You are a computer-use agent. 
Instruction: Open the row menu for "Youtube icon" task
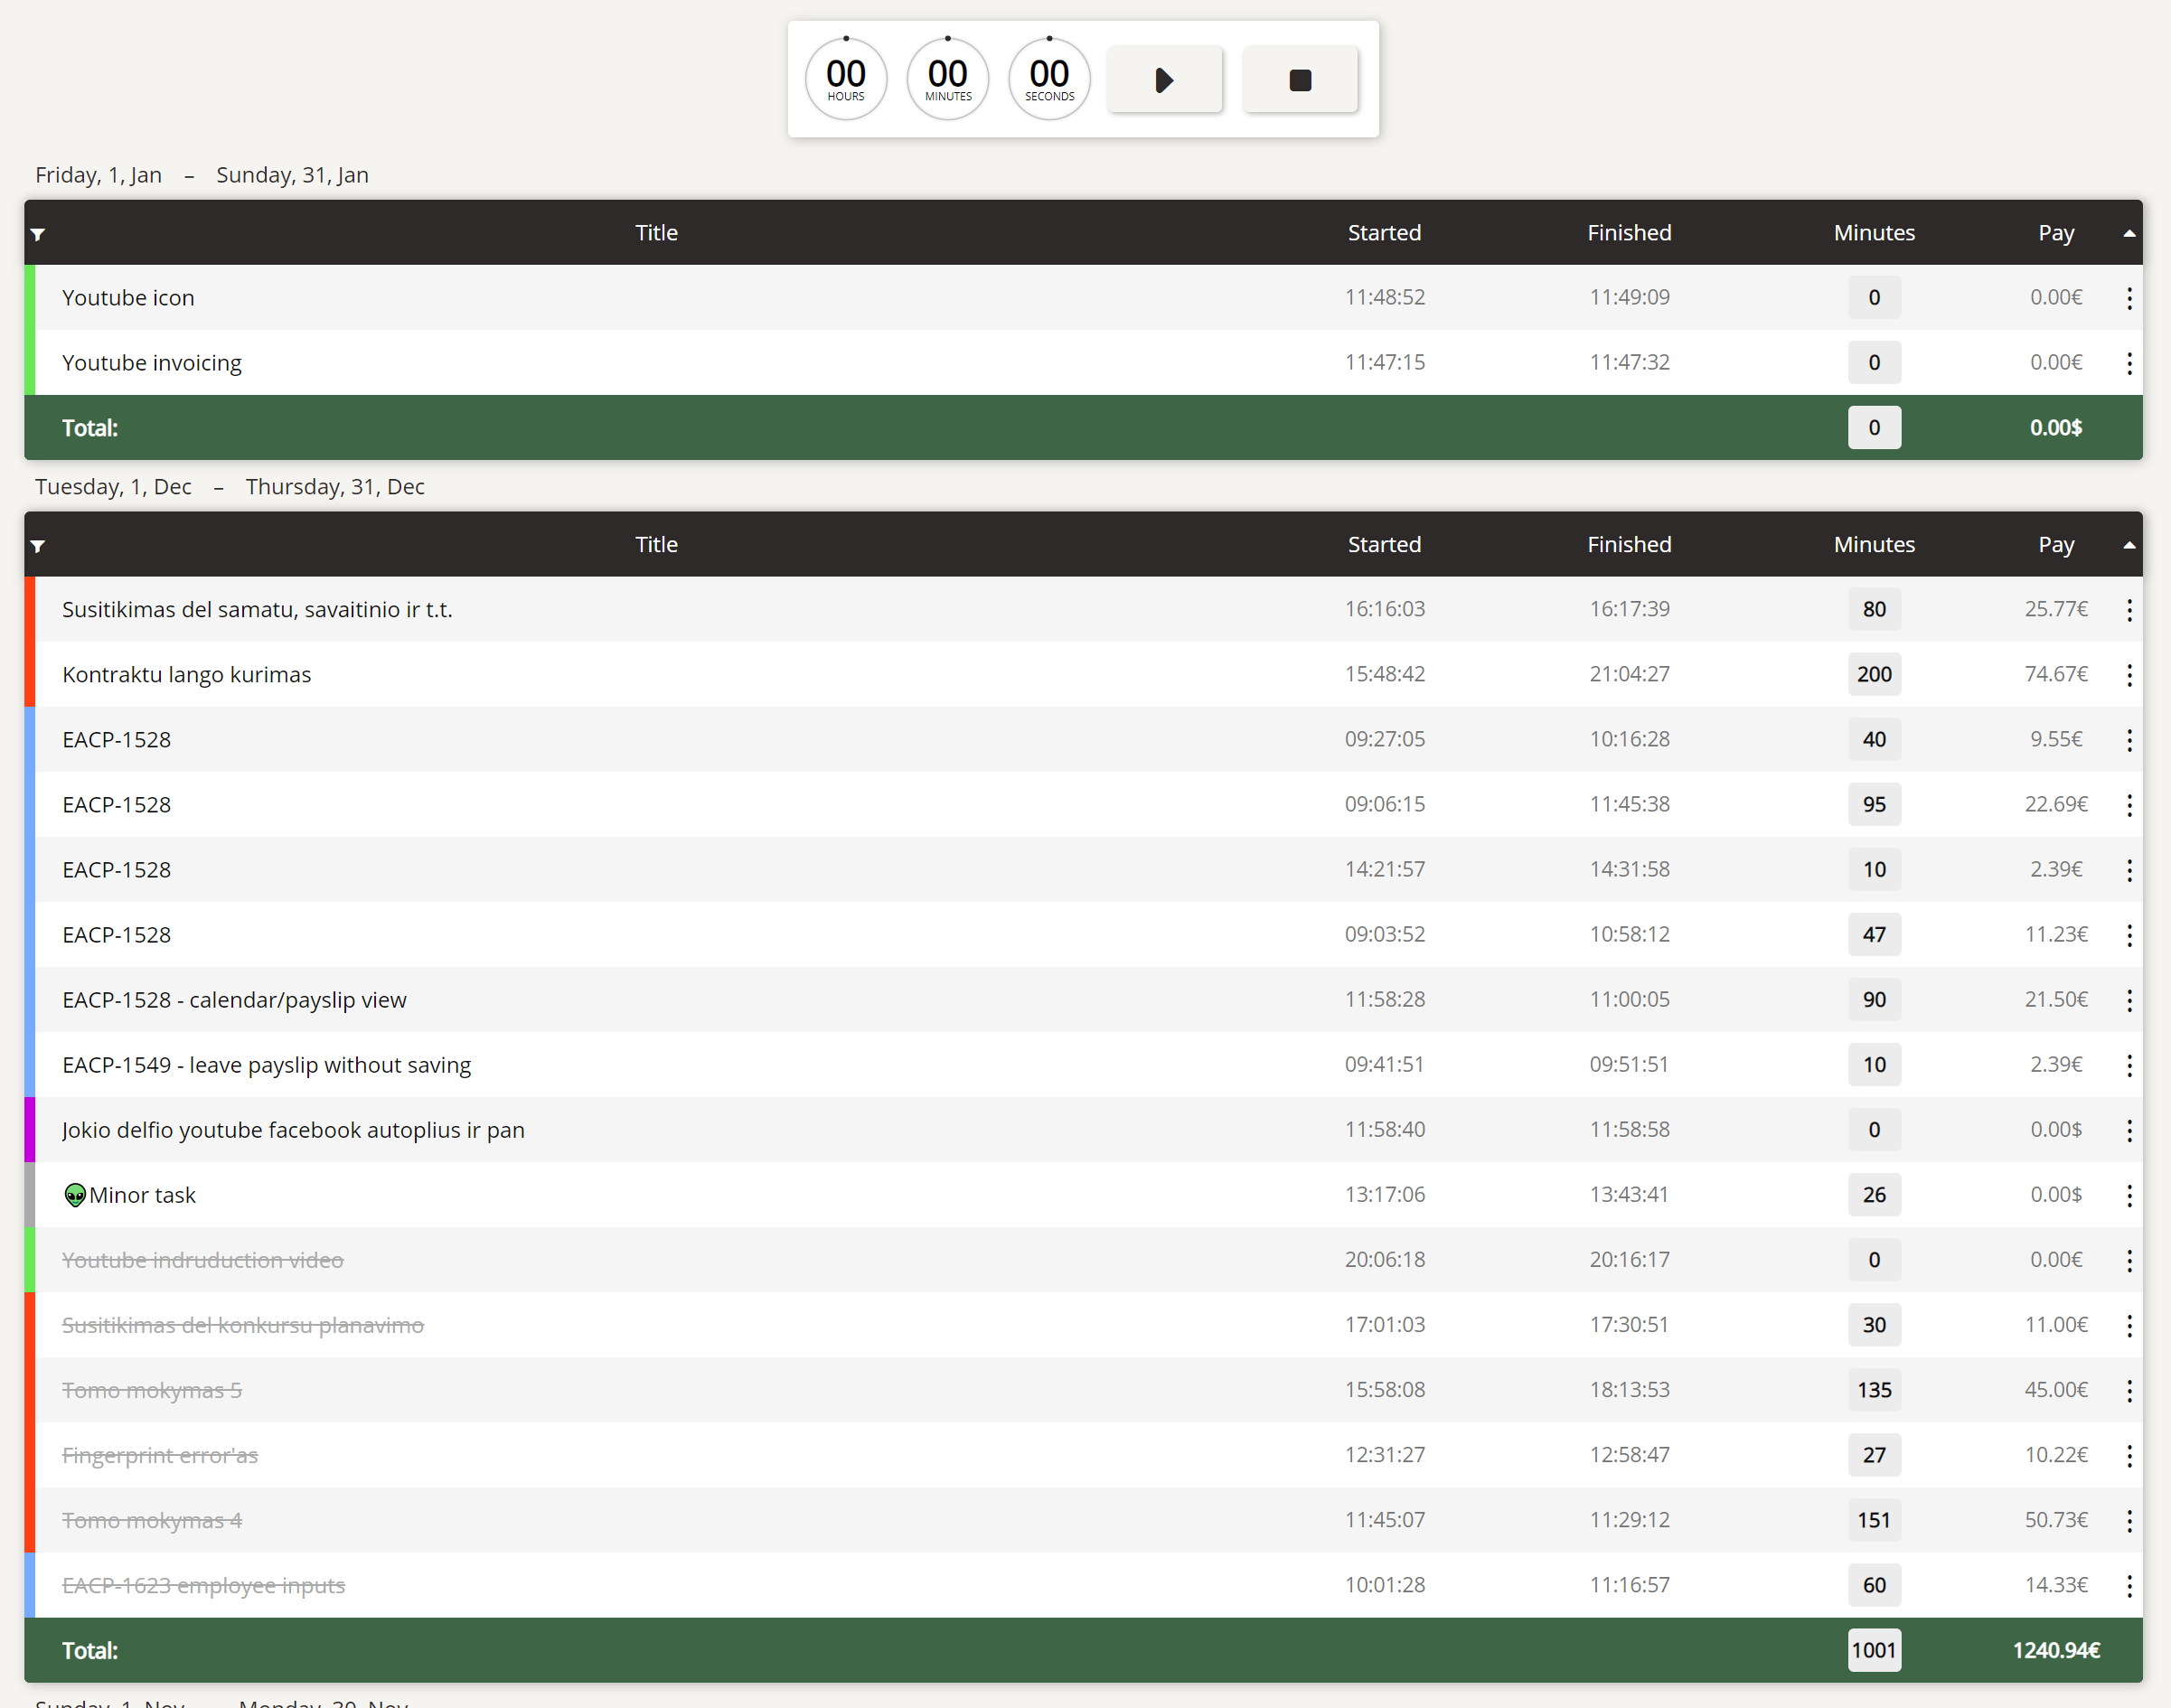point(2129,297)
